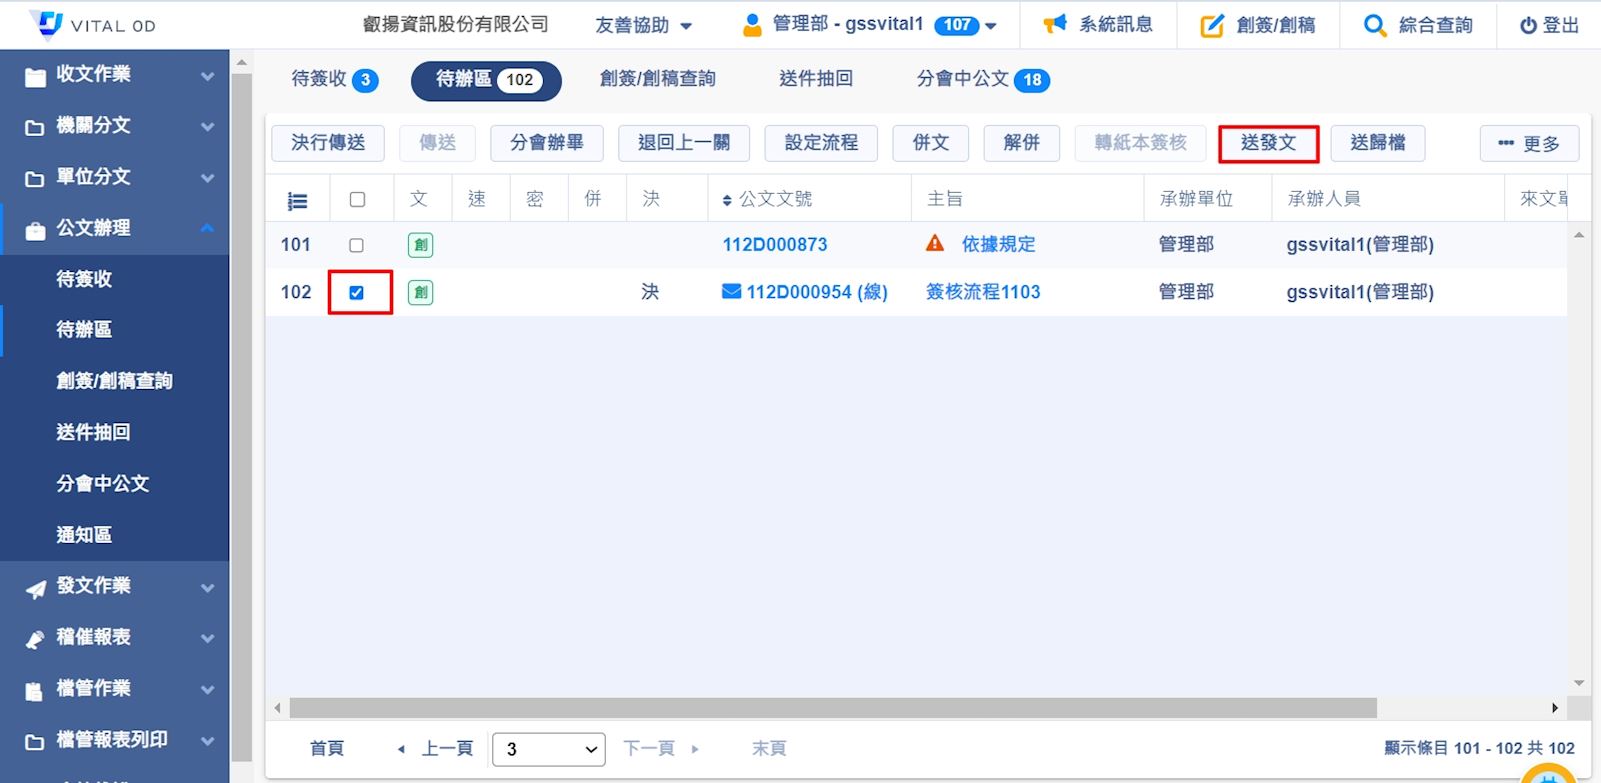The image size is (1601, 783).
Task: Toggle the select-all checkbox in header
Action: coord(357,200)
